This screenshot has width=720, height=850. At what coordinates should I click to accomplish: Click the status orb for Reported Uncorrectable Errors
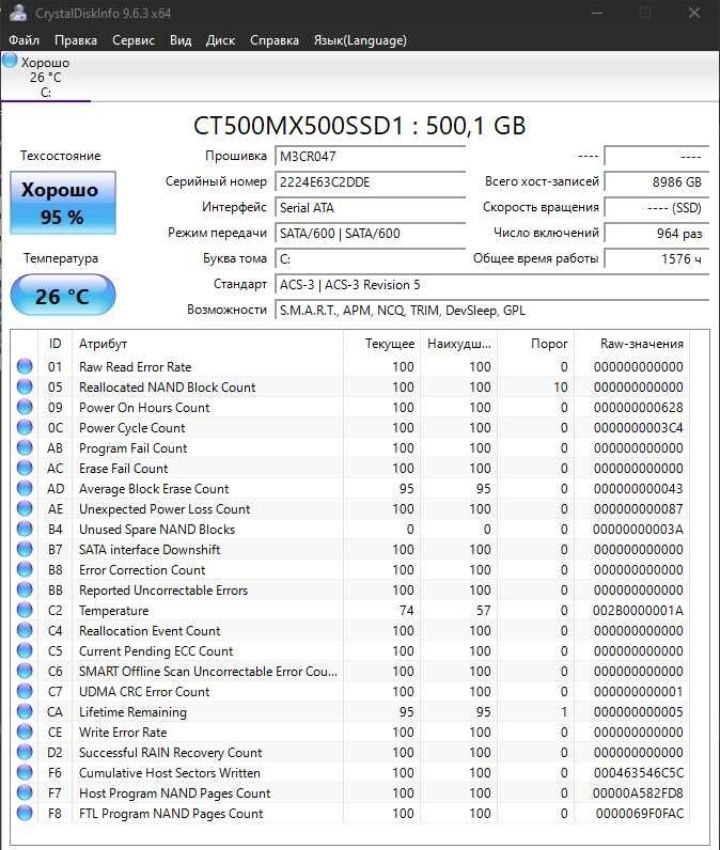point(24,590)
